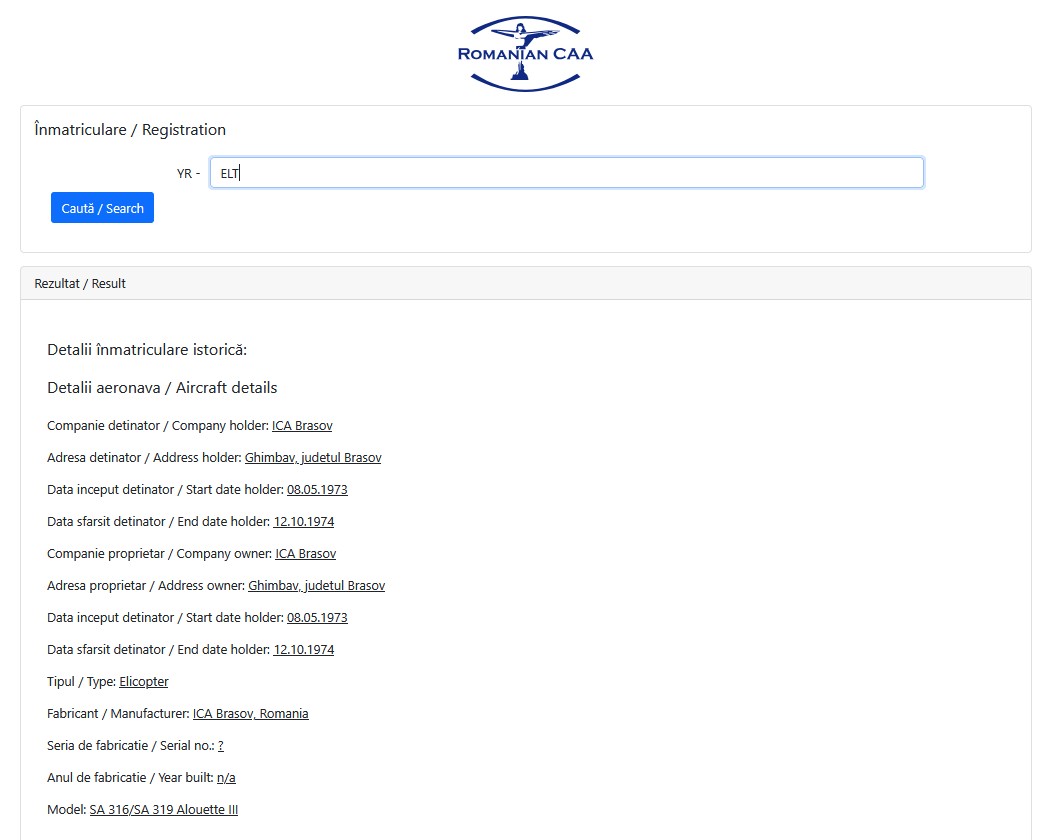Select the Address holder Ghimbav value

click(x=313, y=458)
